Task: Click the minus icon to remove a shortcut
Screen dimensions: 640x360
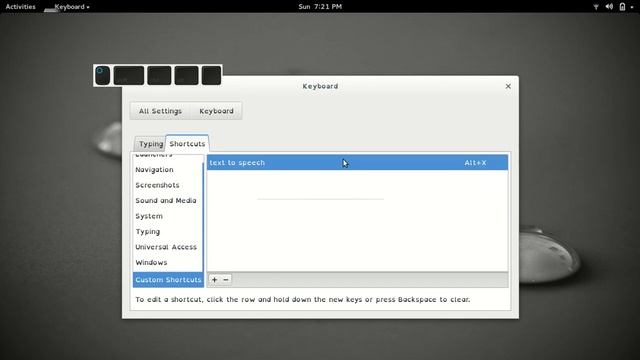Action: point(226,280)
